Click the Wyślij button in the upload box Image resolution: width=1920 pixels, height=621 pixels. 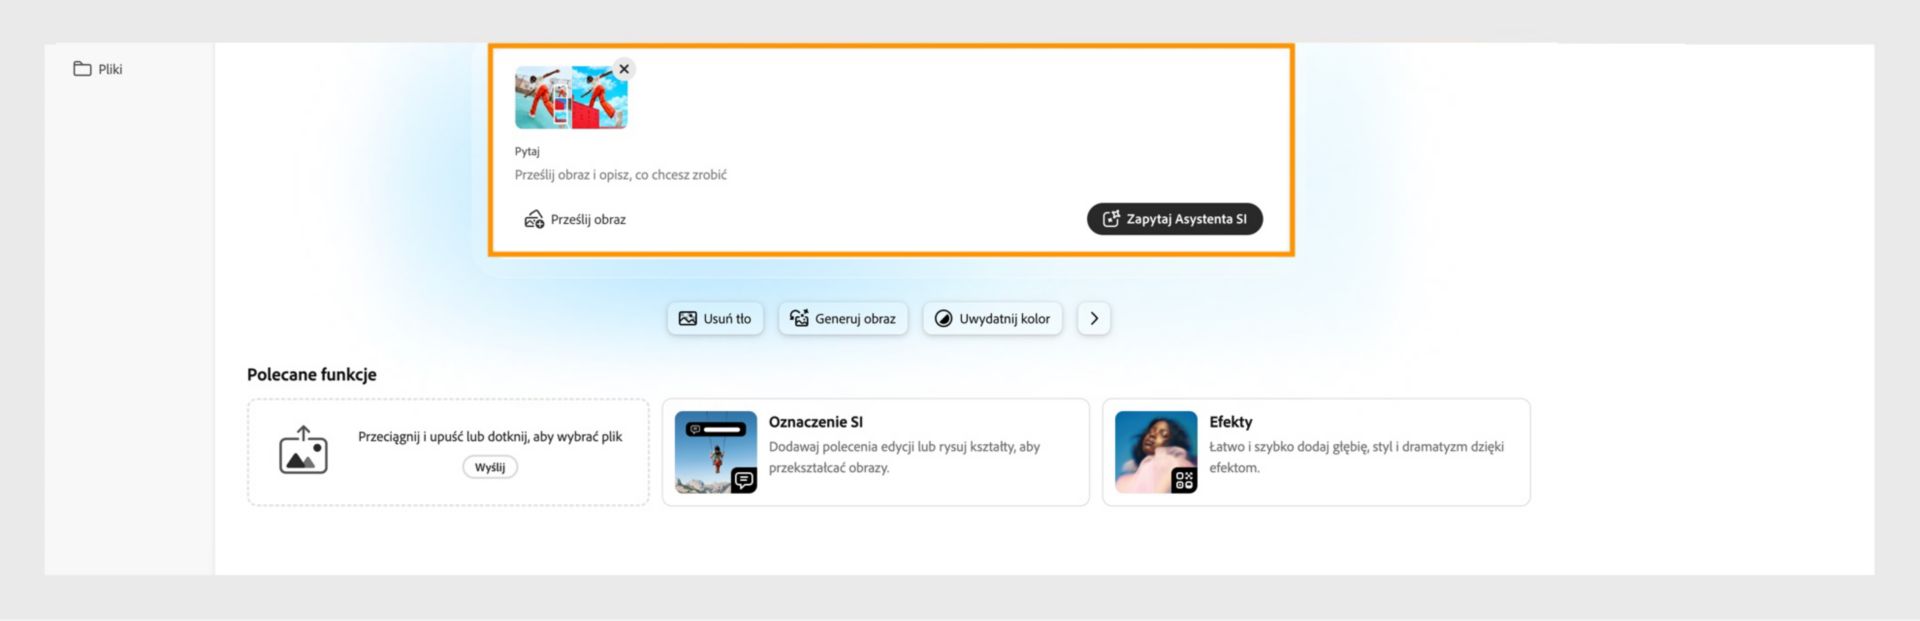[490, 467]
